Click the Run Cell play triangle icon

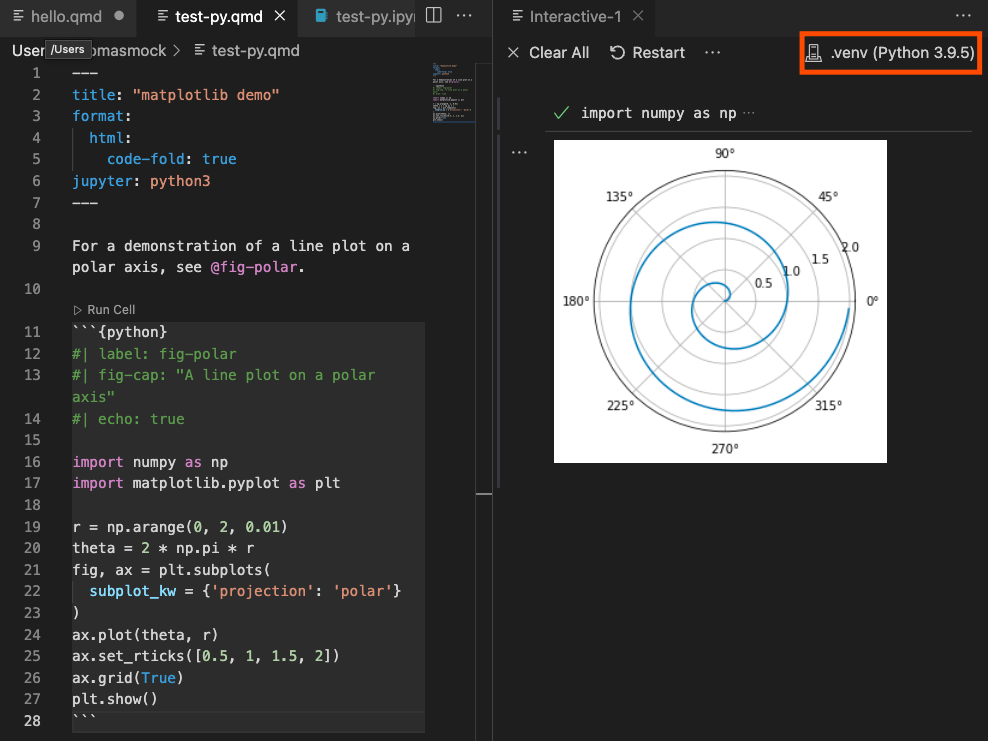click(x=78, y=310)
